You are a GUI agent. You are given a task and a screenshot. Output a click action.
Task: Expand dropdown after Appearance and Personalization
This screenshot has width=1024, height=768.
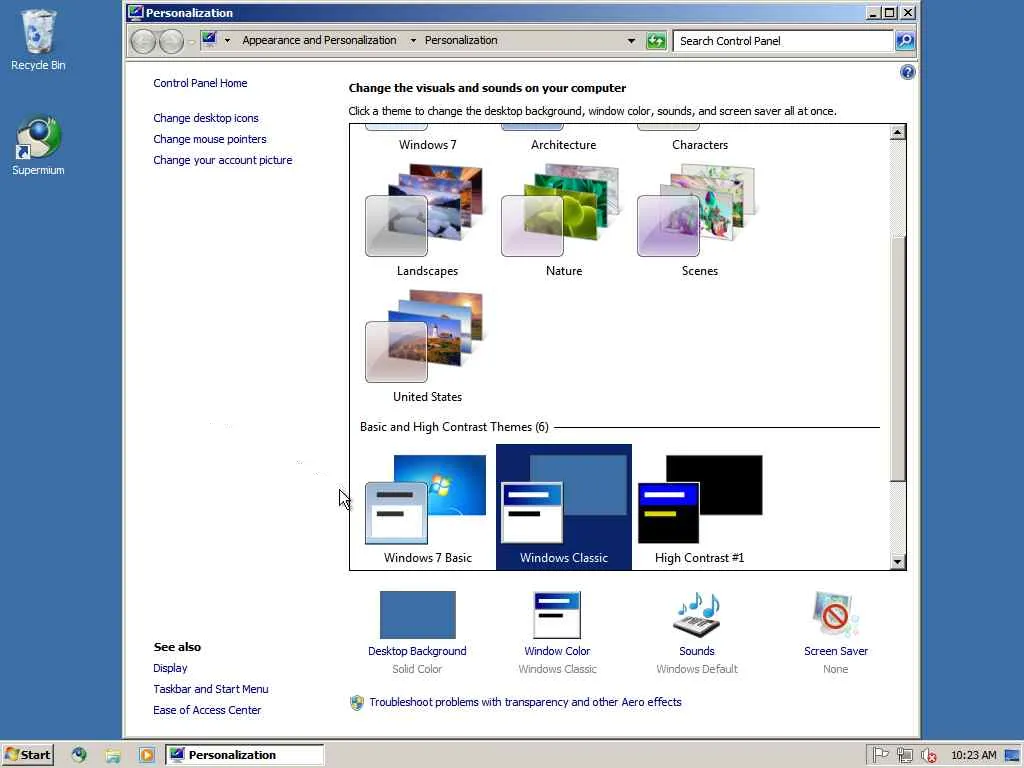(413, 40)
